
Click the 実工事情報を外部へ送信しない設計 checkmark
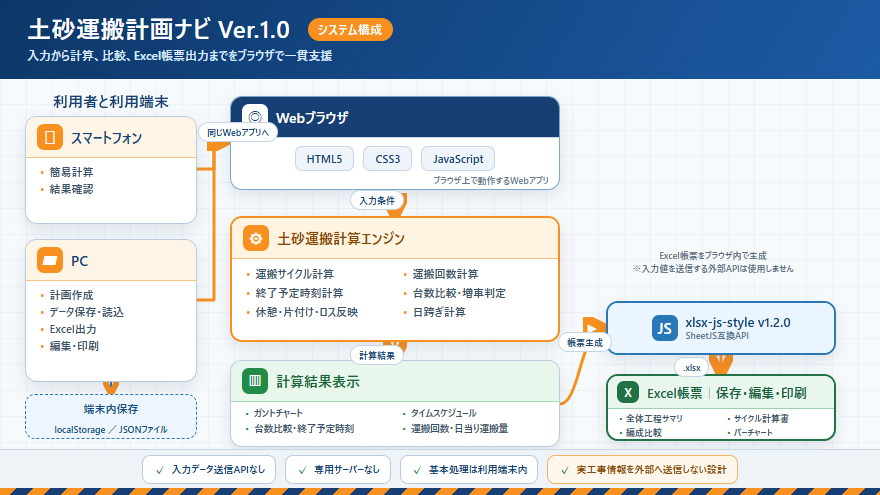565,470
